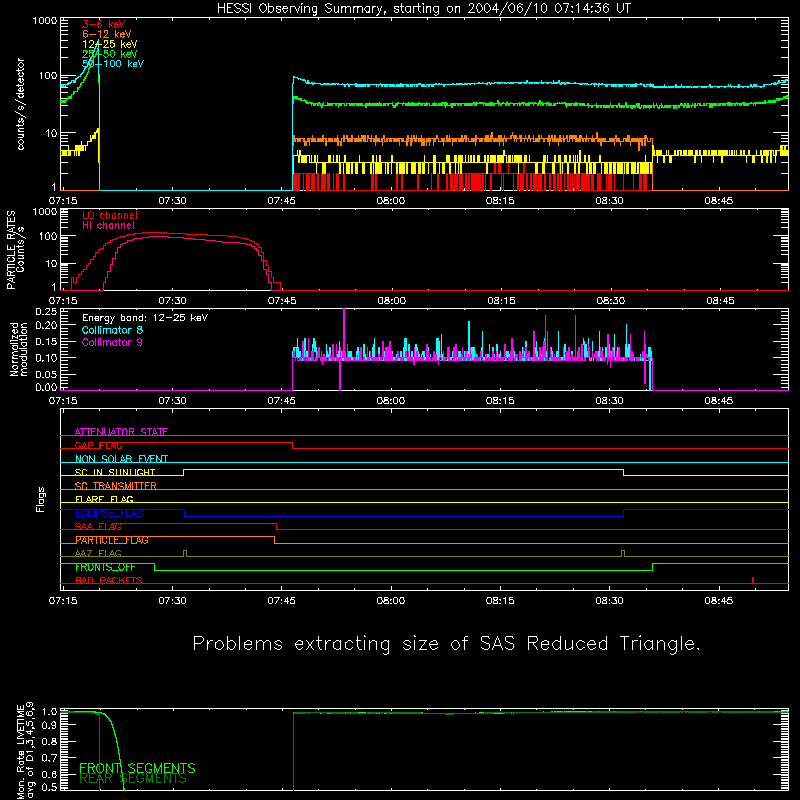The image size is (800, 800).
Task: Click 08:45 tick under the modulation plot
Action: (x=719, y=401)
